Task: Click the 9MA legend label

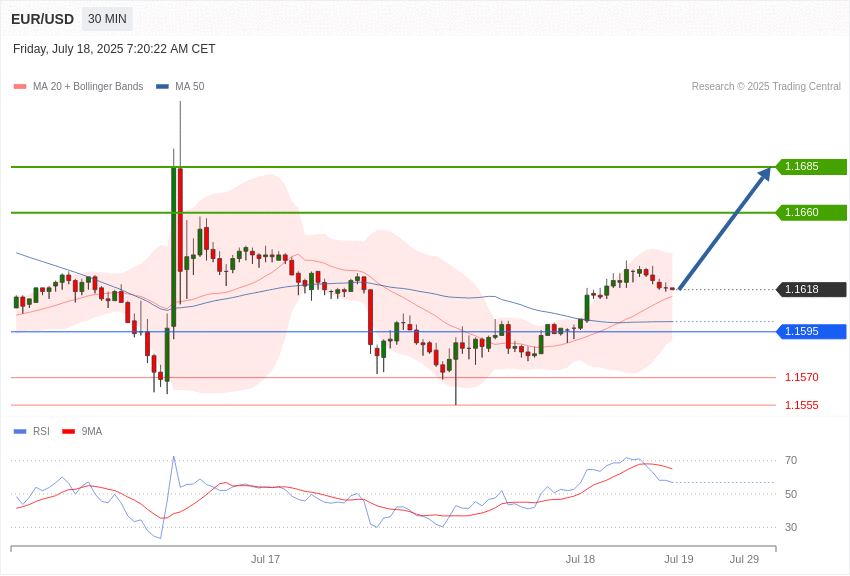Action: tap(92, 431)
